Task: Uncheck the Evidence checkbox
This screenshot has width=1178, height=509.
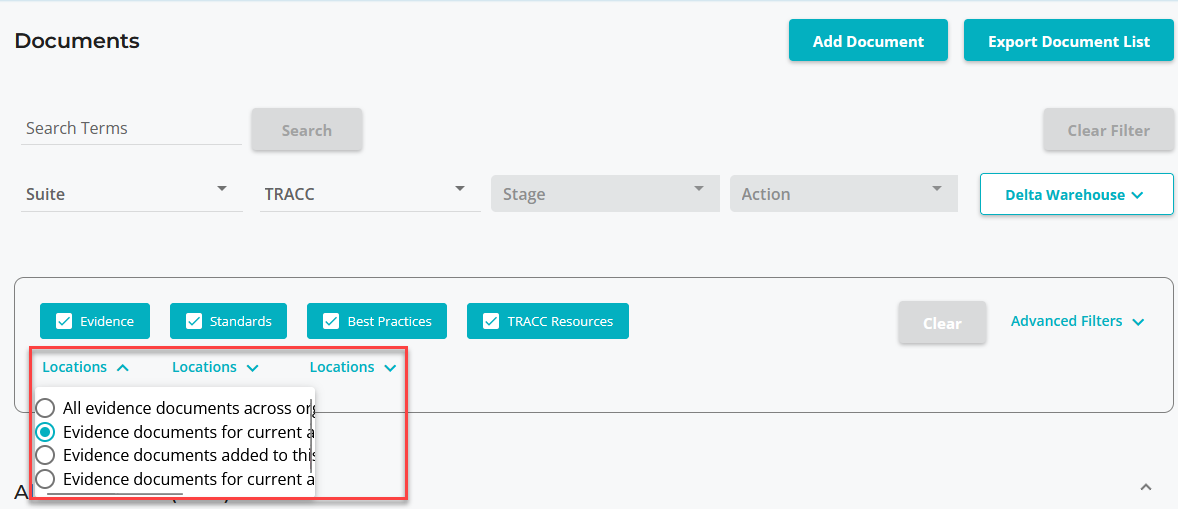Action: (x=65, y=321)
